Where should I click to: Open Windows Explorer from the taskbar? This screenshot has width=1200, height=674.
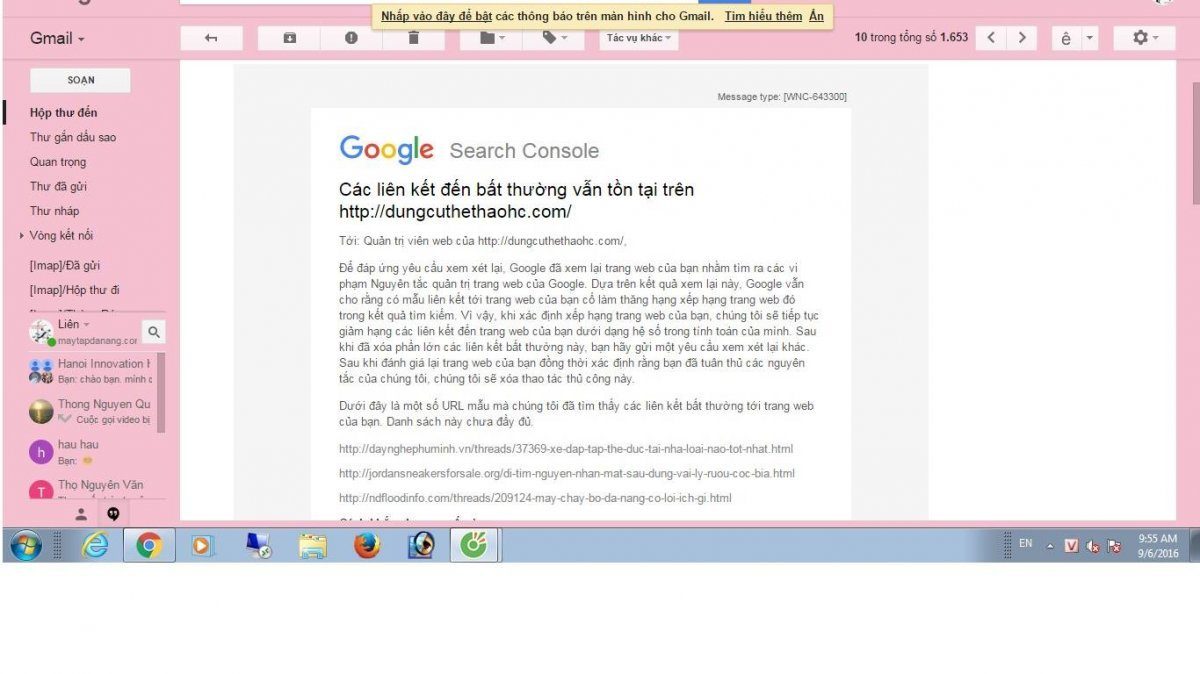click(313, 545)
